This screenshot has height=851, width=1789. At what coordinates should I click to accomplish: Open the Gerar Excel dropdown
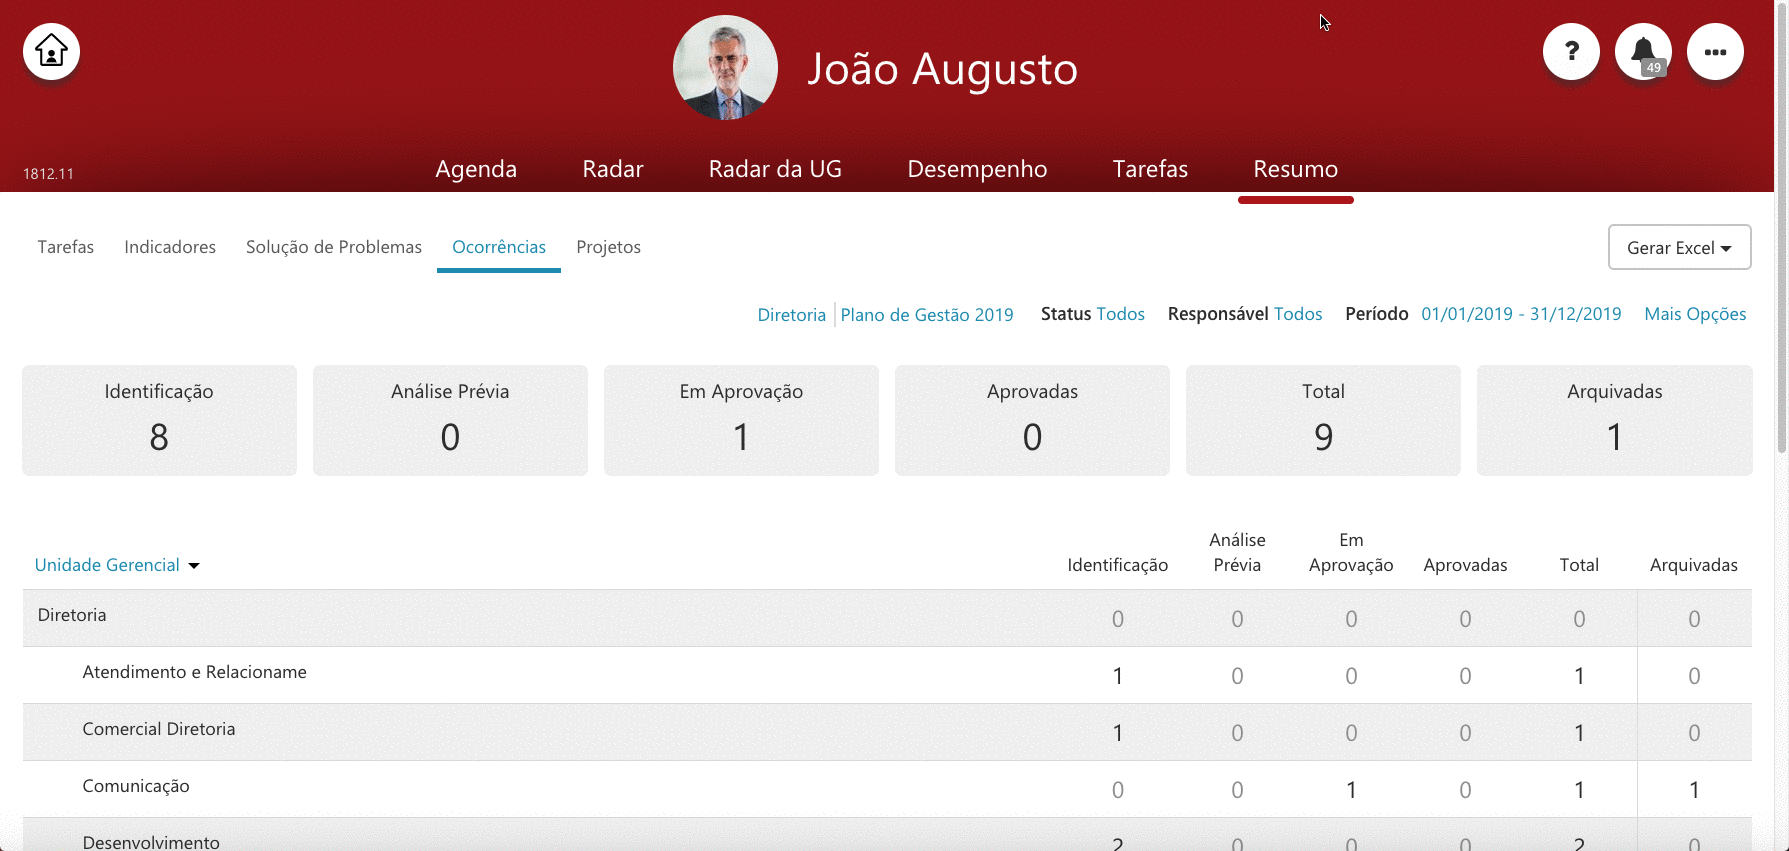pyautogui.click(x=1679, y=247)
